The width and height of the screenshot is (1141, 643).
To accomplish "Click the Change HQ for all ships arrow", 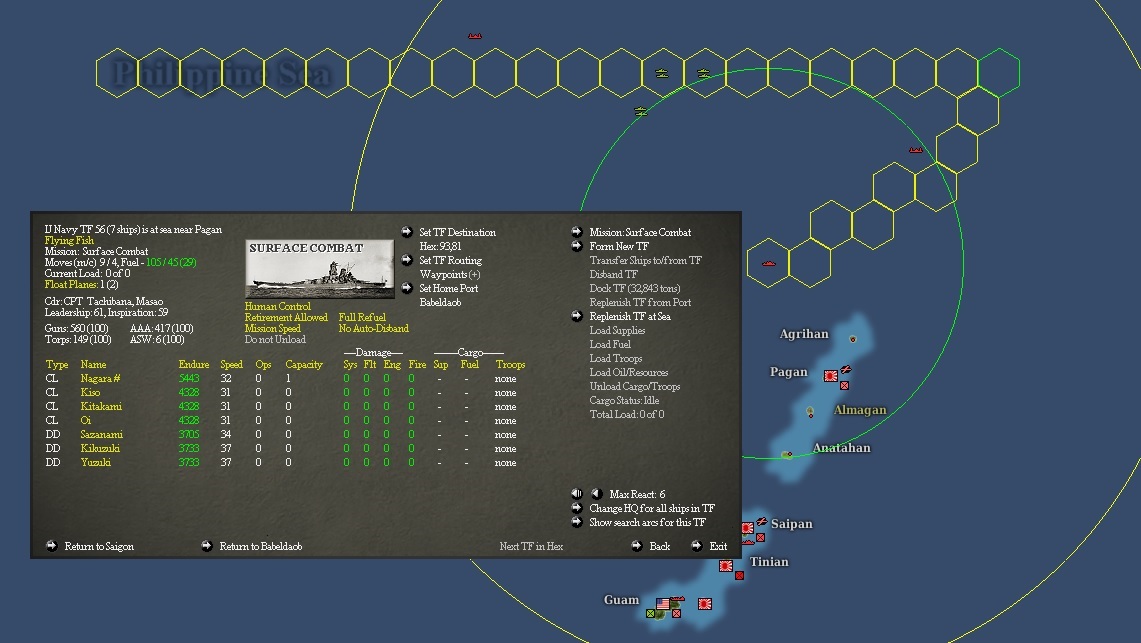I will [x=577, y=508].
